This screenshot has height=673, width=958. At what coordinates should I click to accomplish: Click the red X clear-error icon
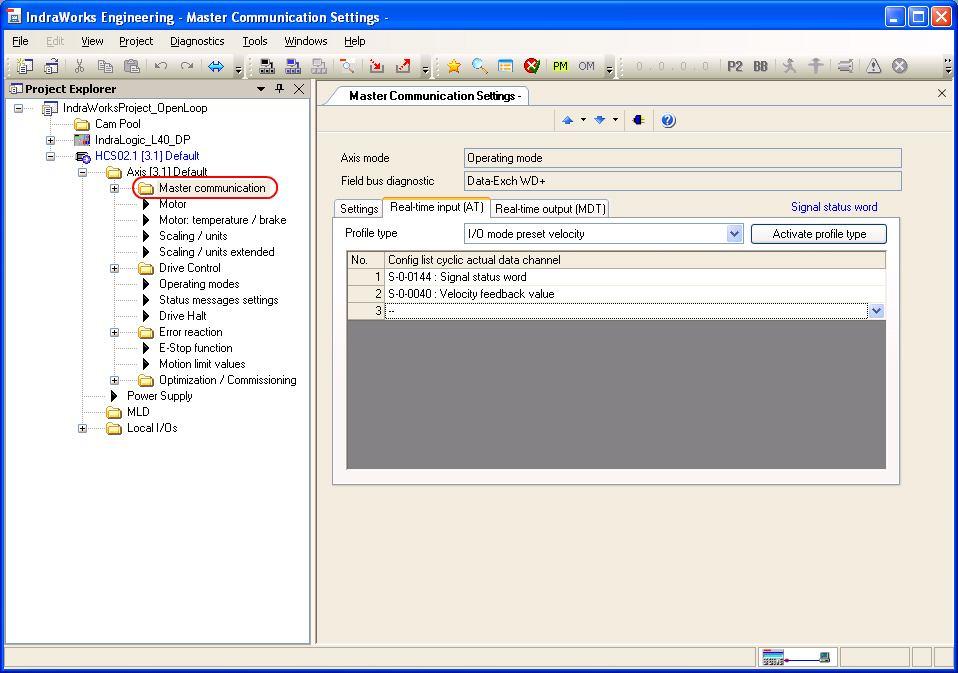532,66
